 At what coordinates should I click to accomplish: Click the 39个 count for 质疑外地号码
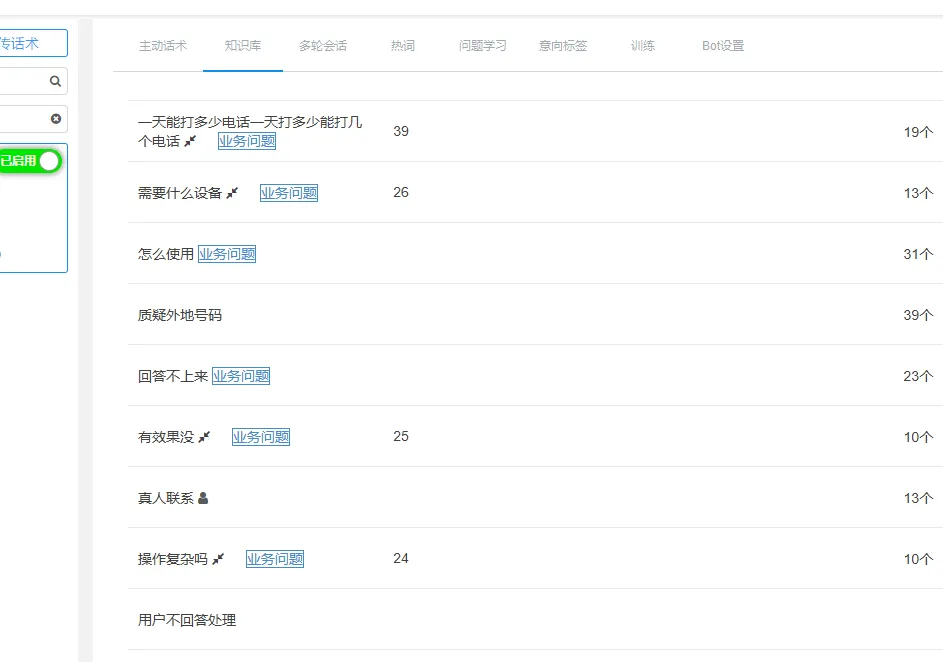tap(918, 315)
